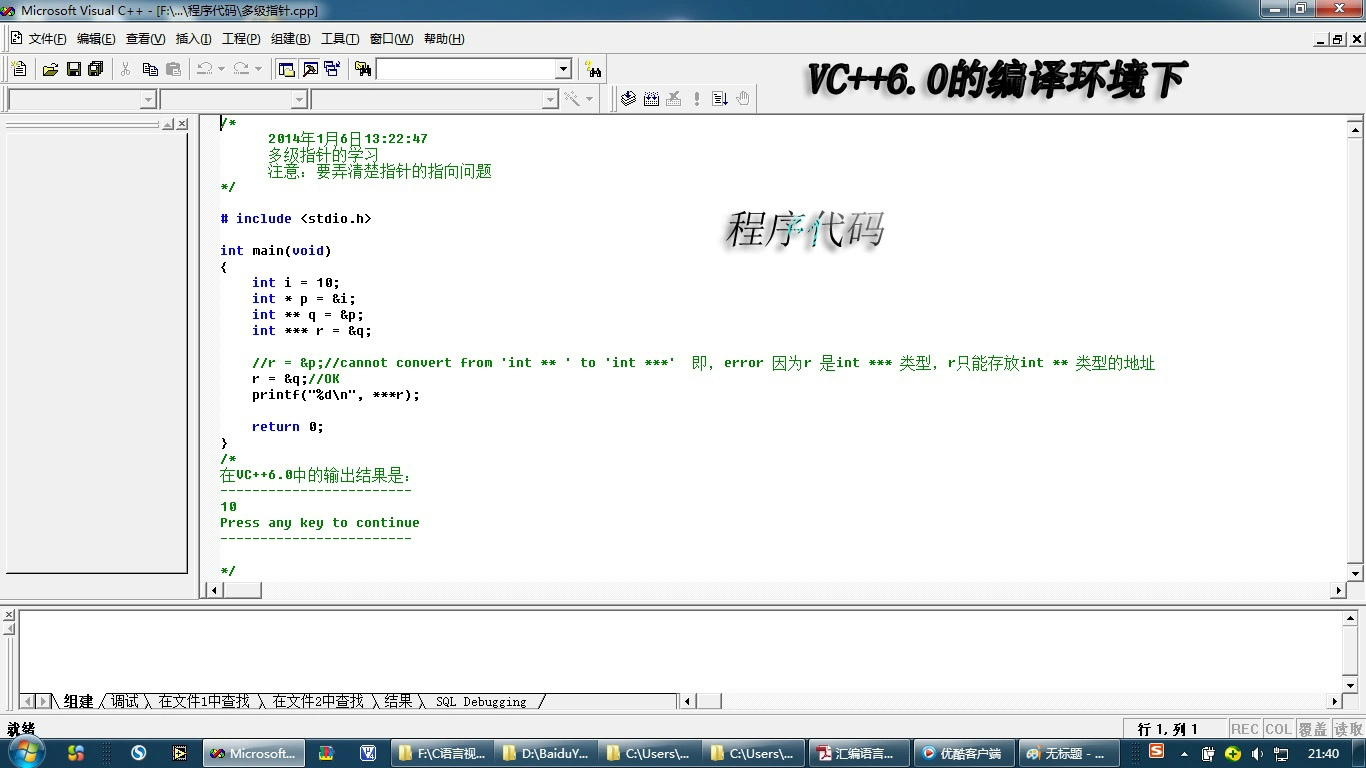Click the Redo arrow icon
The image size is (1366, 768).
click(241, 69)
